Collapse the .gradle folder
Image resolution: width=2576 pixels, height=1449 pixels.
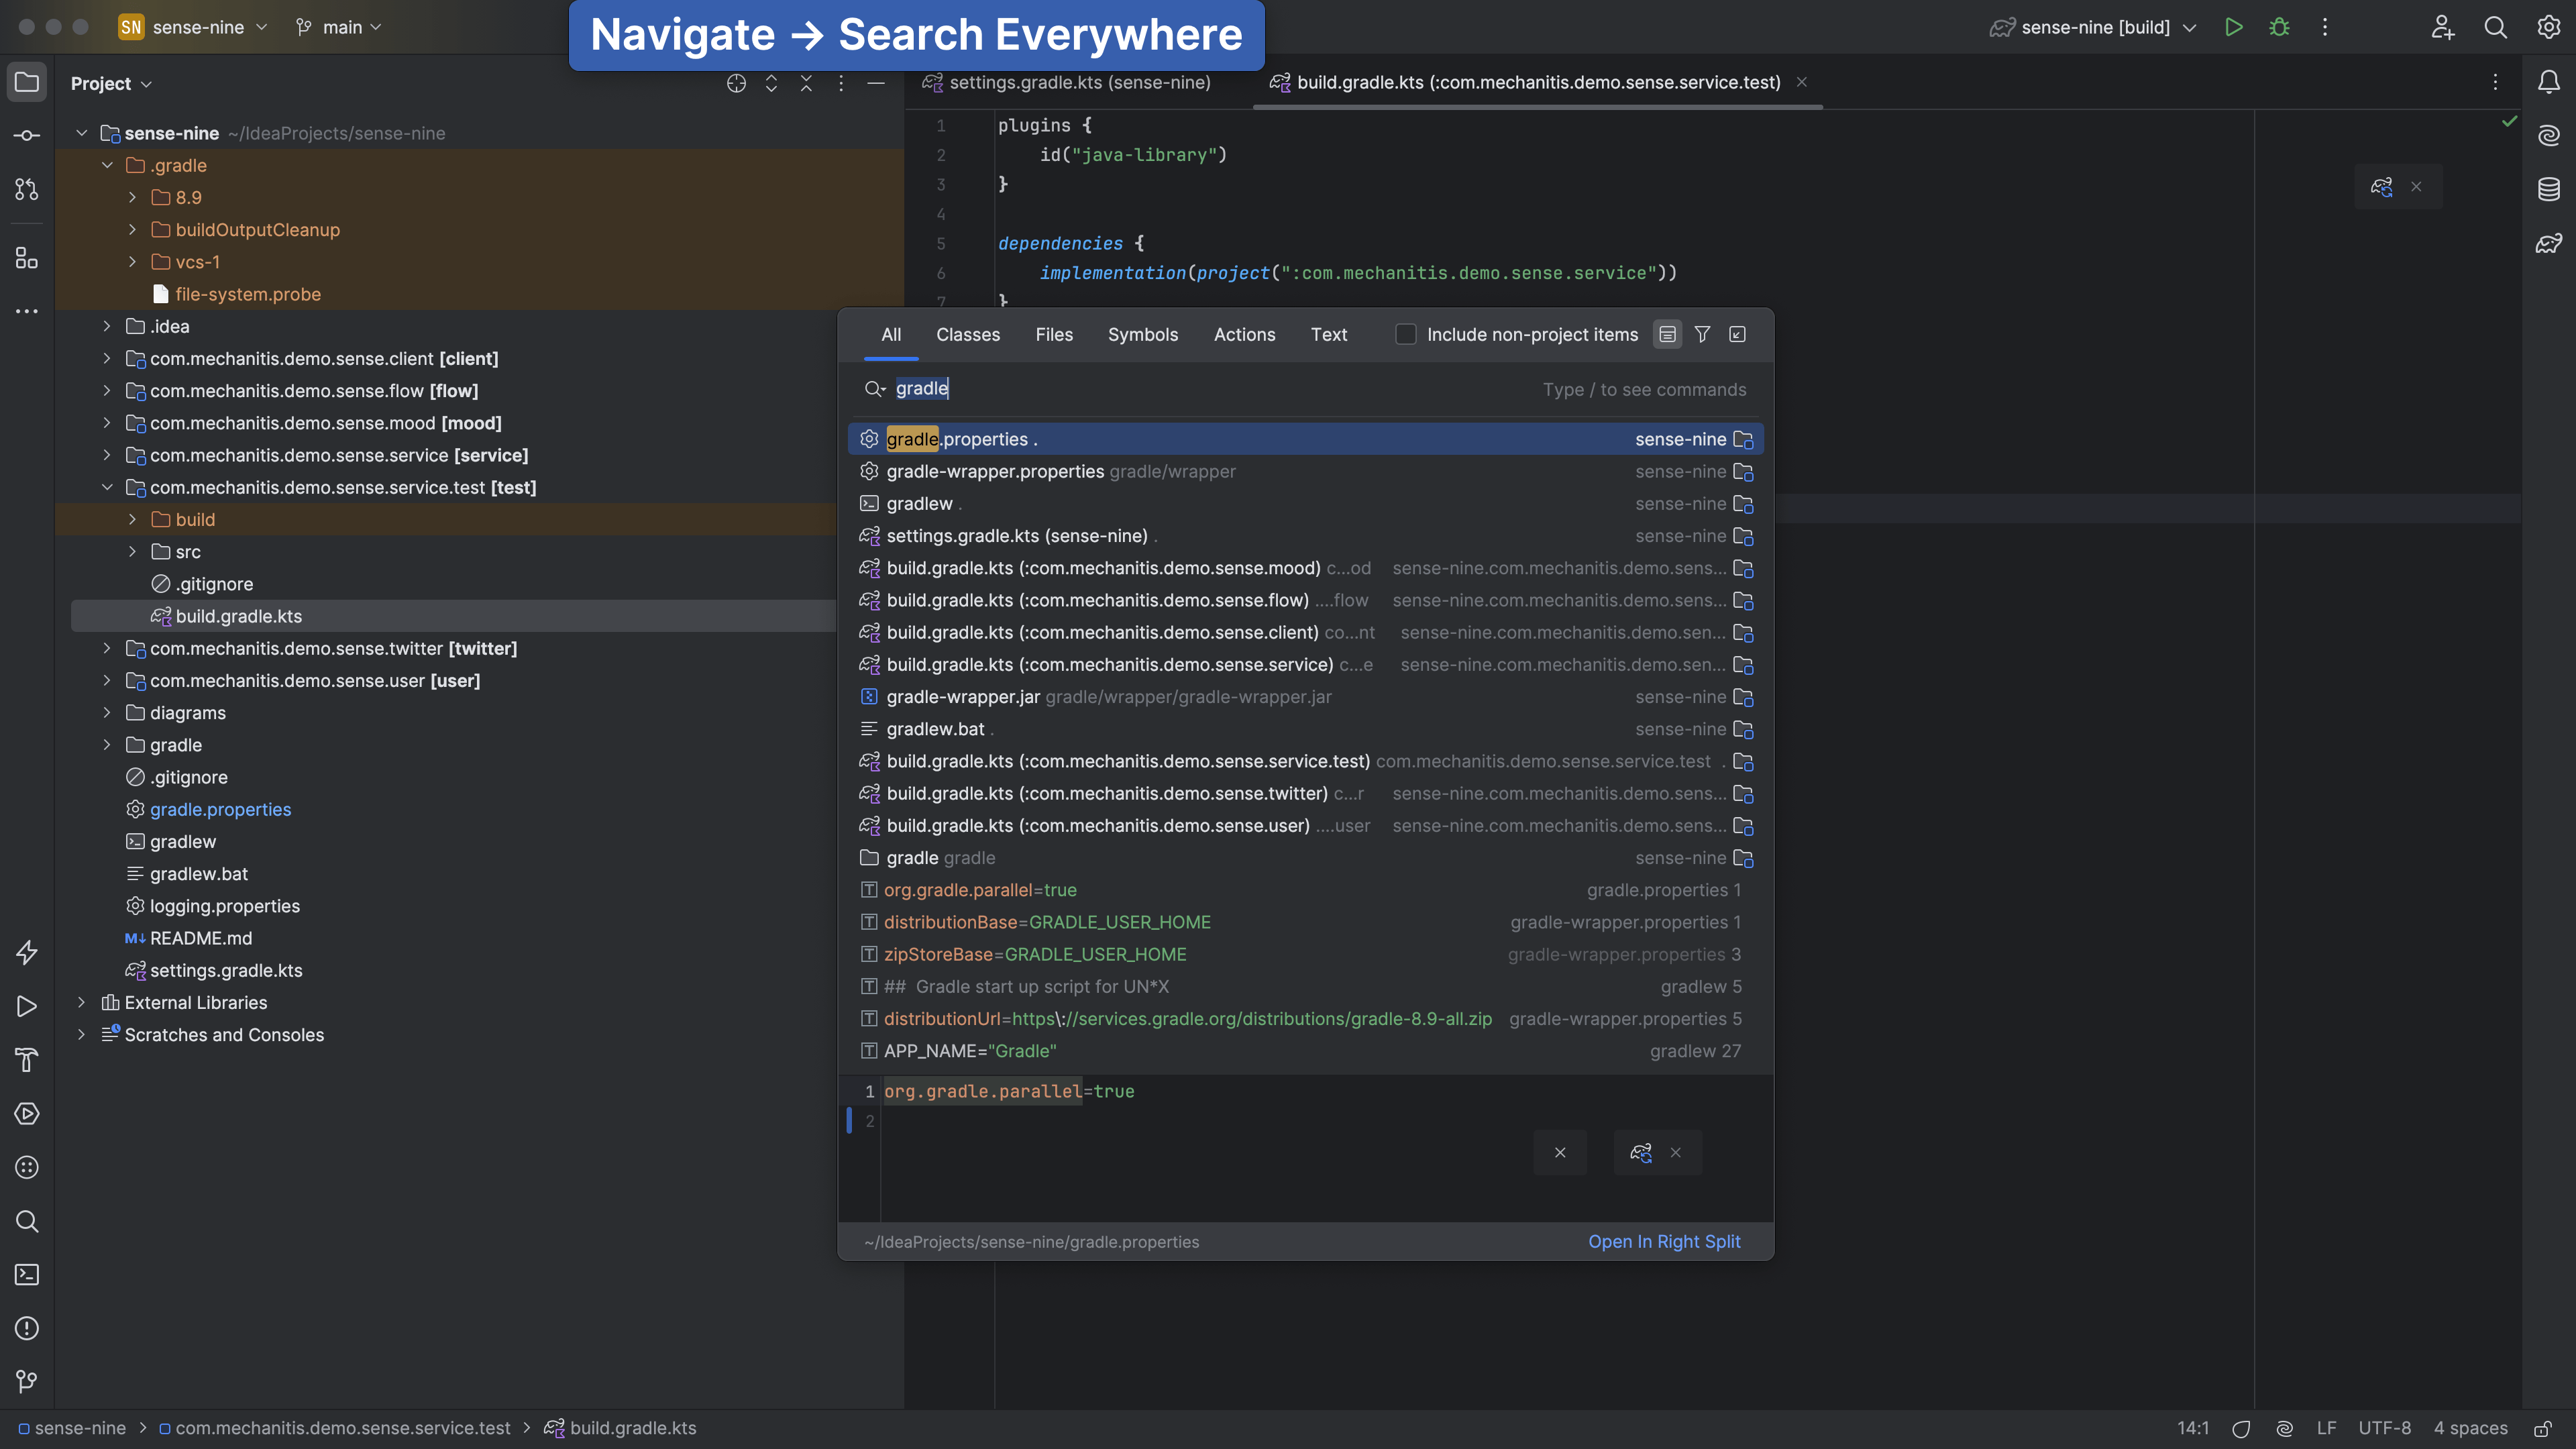coord(108,165)
